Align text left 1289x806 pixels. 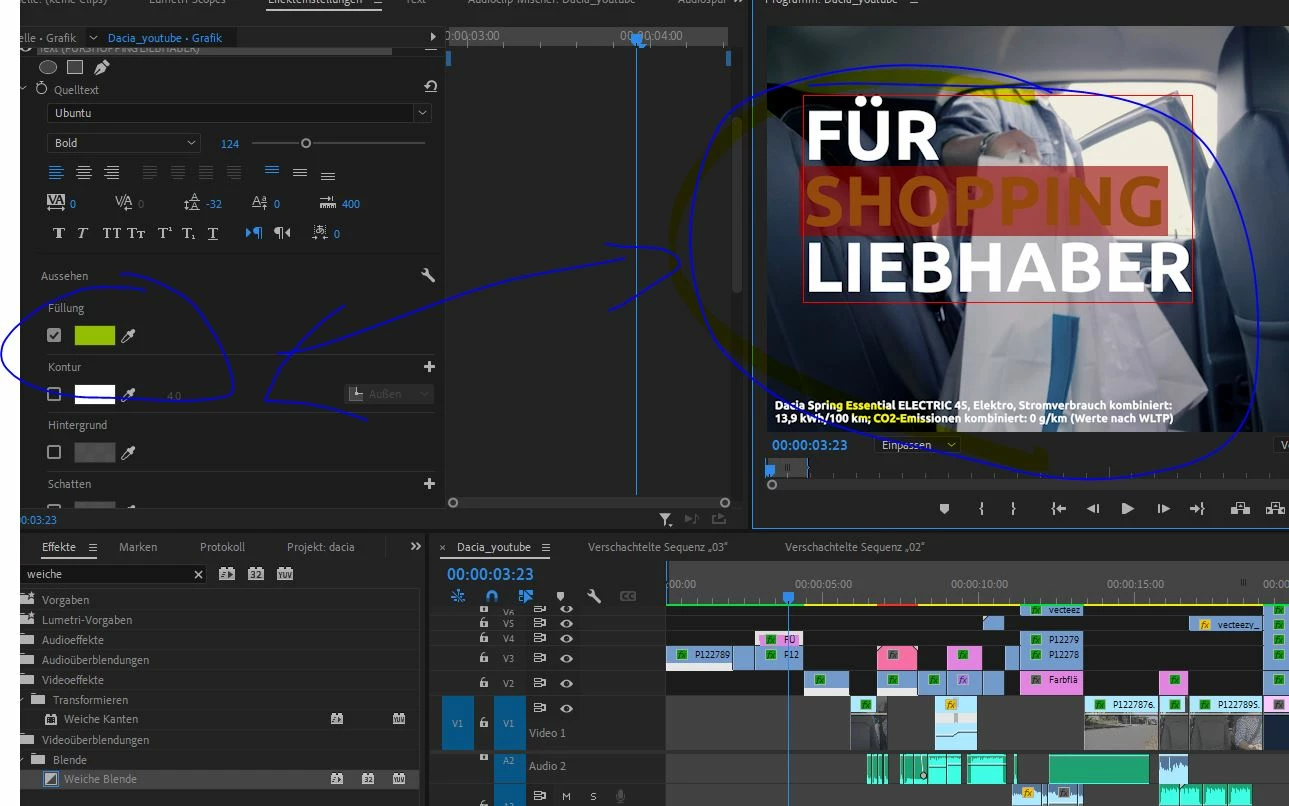pyautogui.click(x=57, y=172)
